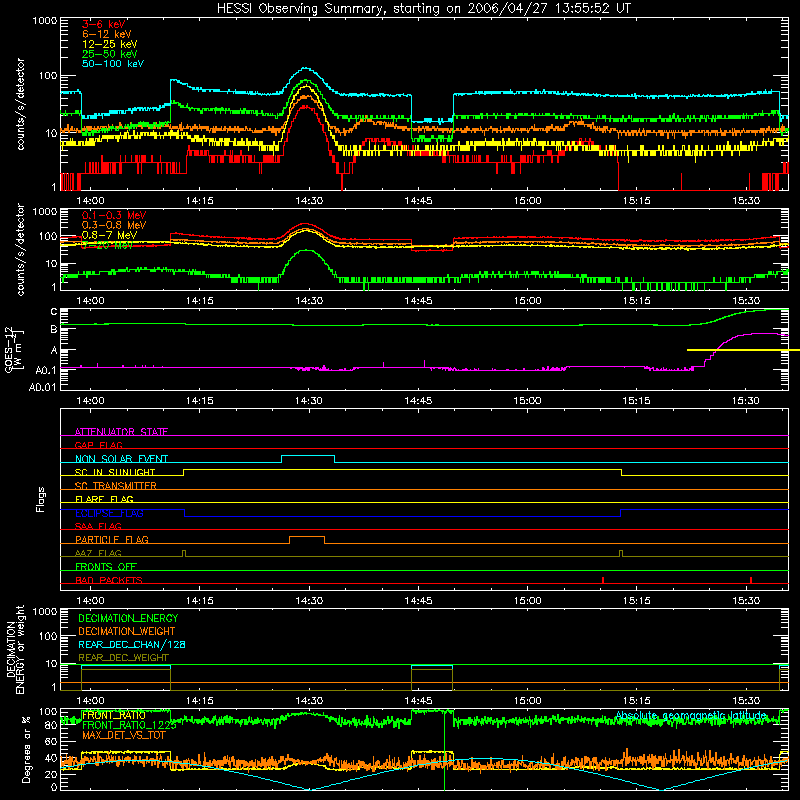The width and height of the screenshot is (800, 800).
Task: Select the B class tick label on GOES axis
Action: [x=54, y=330]
